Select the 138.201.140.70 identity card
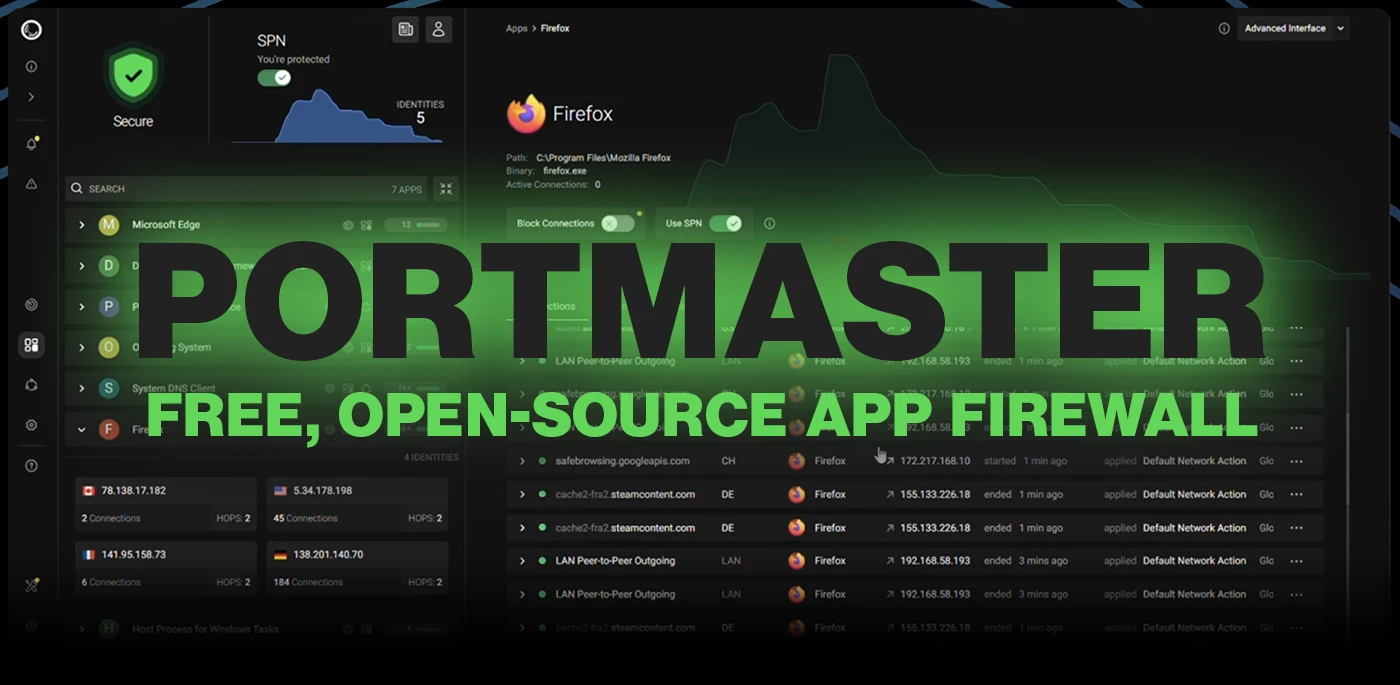The image size is (1400, 685). click(x=357, y=567)
